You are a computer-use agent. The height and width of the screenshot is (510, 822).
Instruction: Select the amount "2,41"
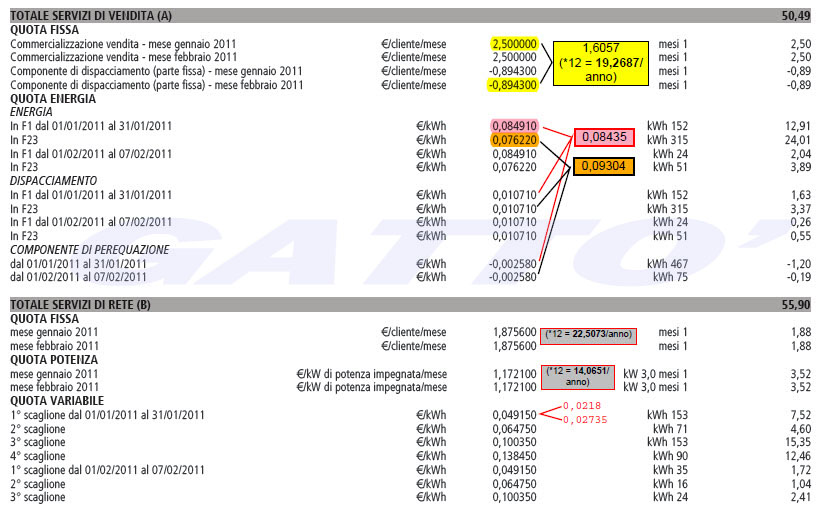[801, 497]
